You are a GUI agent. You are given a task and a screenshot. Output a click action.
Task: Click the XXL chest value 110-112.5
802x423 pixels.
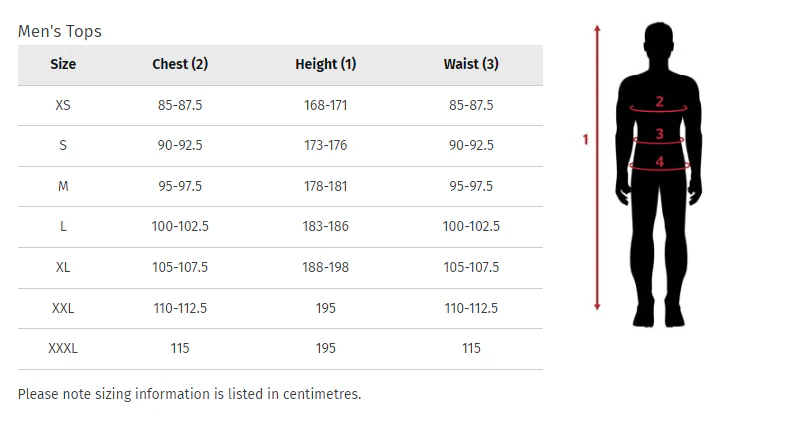(180, 308)
